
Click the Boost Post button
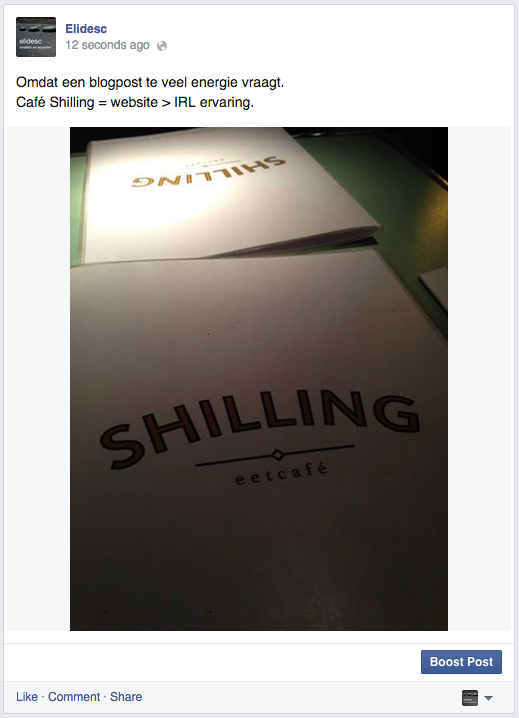[x=461, y=662]
